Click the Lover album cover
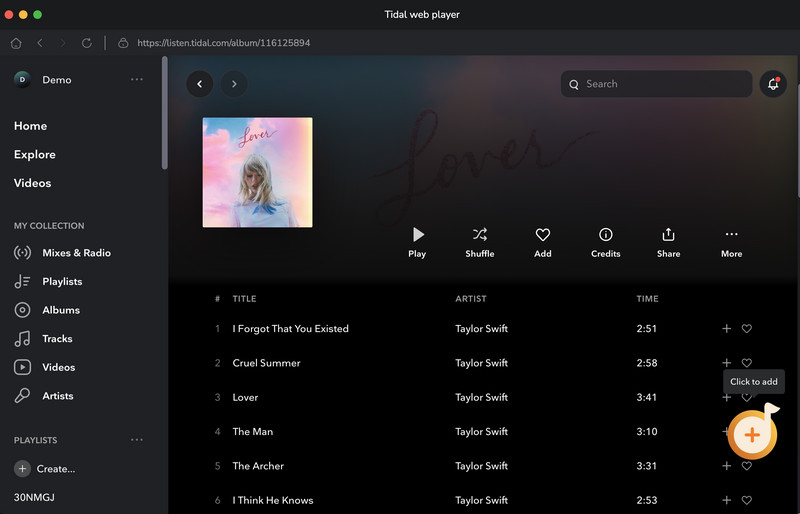Viewport: 800px width, 514px height. coord(258,173)
